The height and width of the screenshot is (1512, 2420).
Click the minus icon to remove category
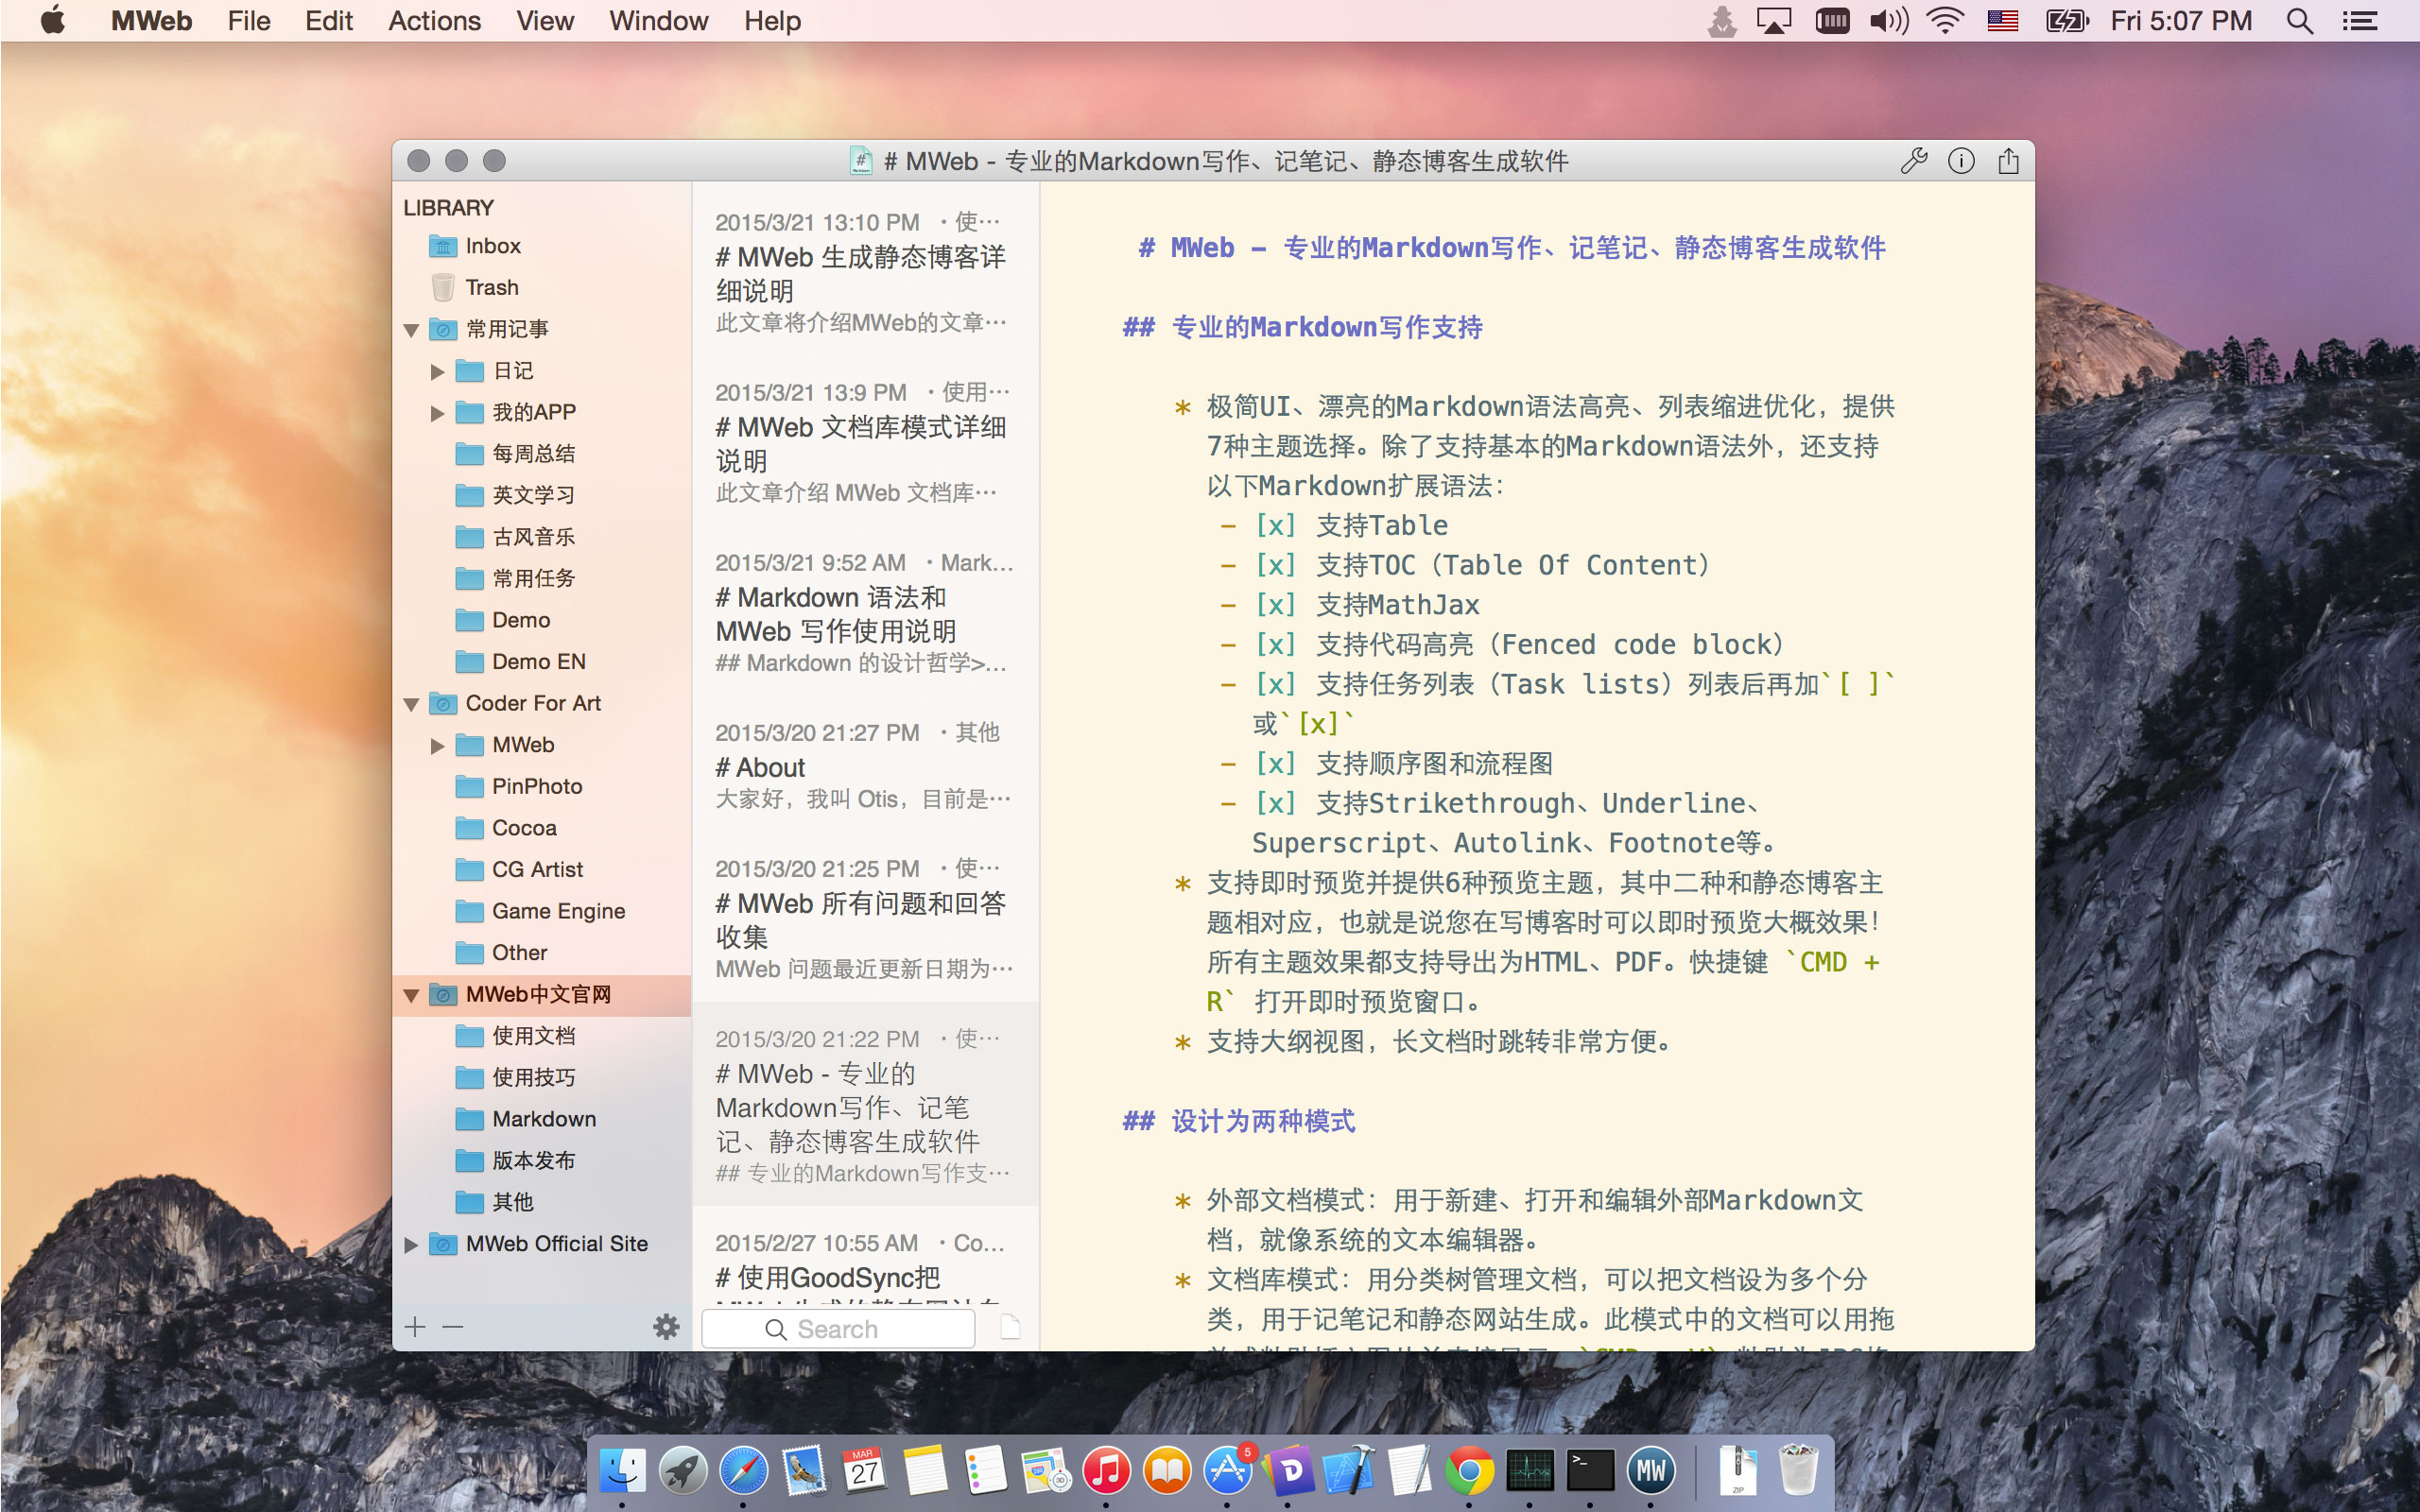pyautogui.click(x=453, y=1327)
